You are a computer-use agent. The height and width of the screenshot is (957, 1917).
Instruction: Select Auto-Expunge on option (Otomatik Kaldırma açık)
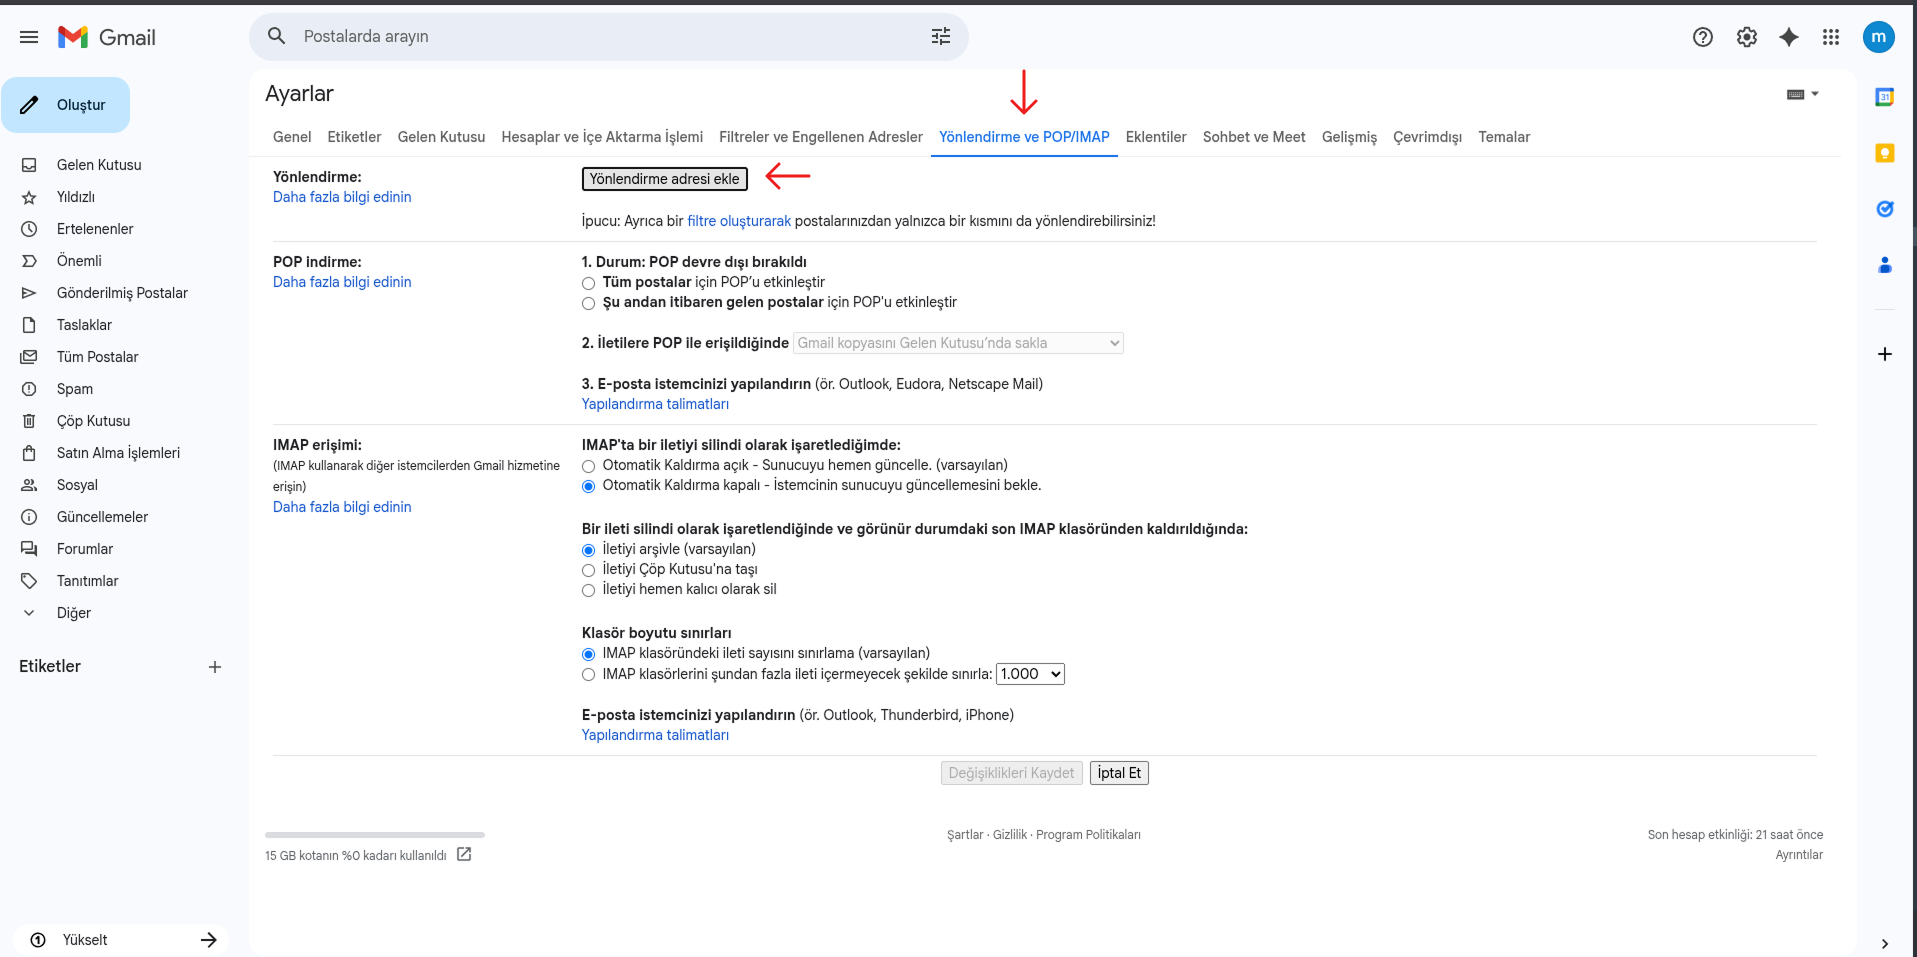[x=588, y=466]
